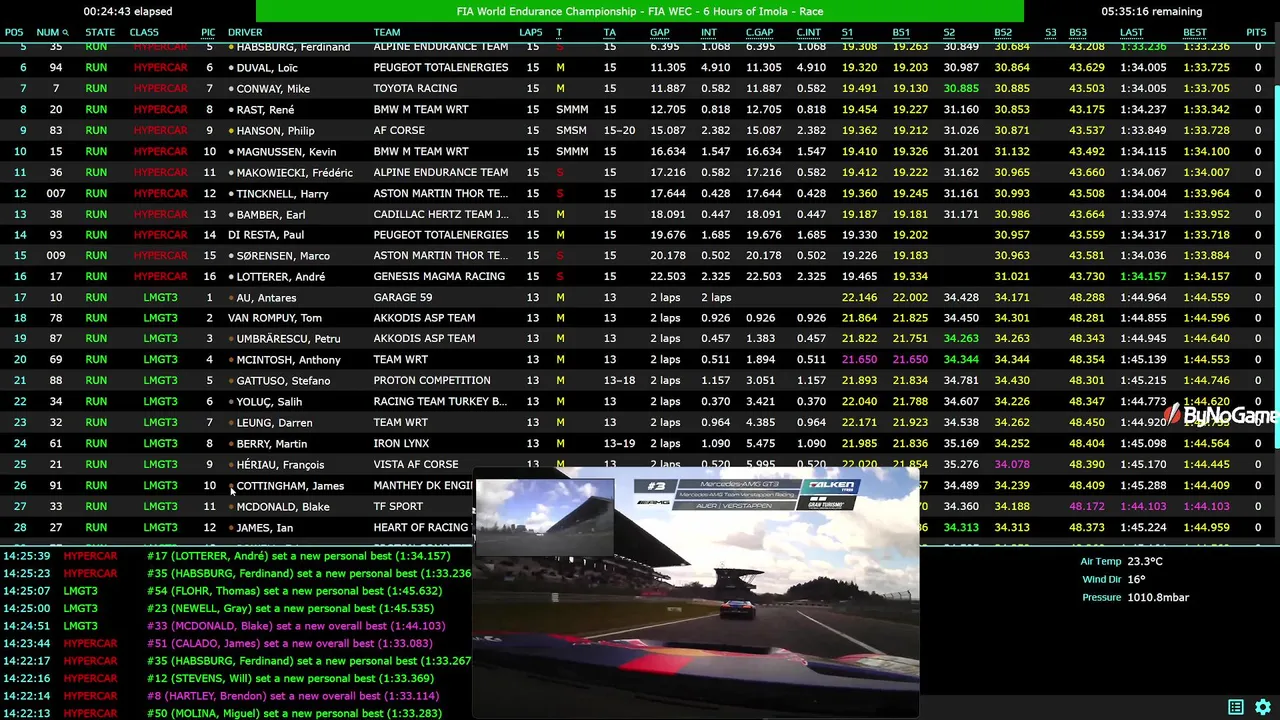Viewport: 1280px width, 720px height.
Task: Sort by the POS column header
Action: 14,32
